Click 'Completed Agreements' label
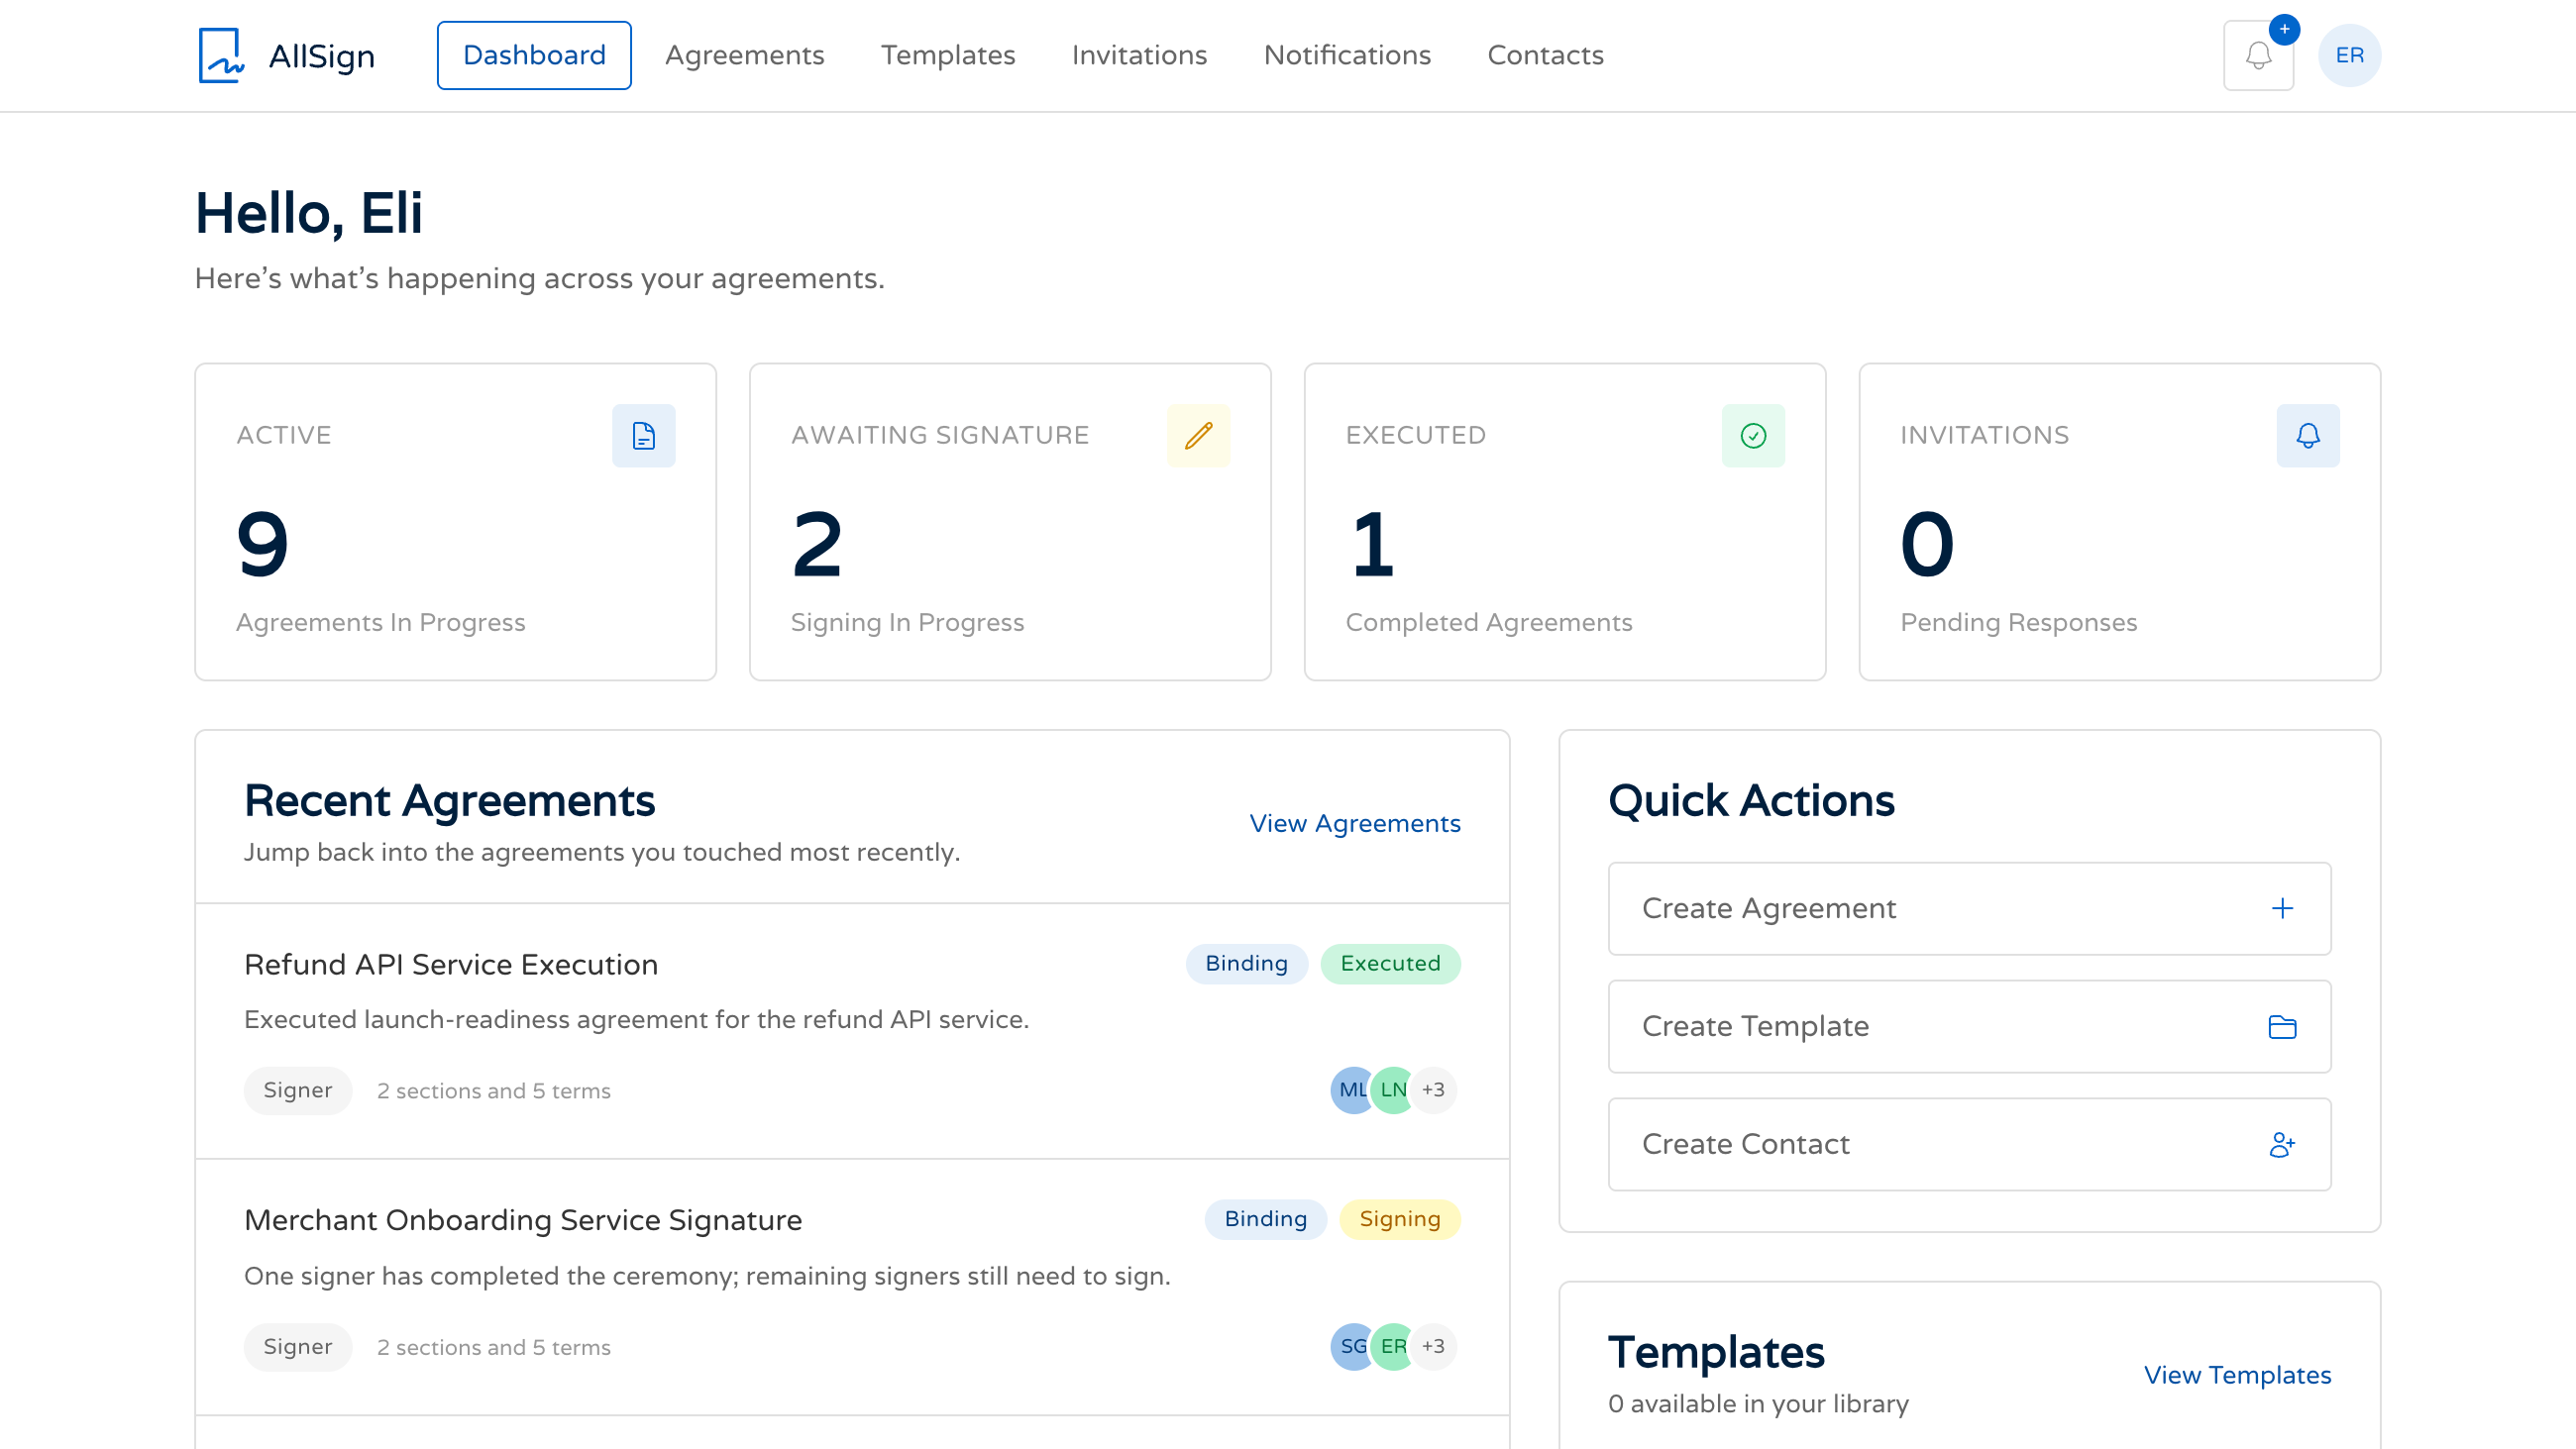This screenshot has width=2576, height=1449. click(1488, 622)
